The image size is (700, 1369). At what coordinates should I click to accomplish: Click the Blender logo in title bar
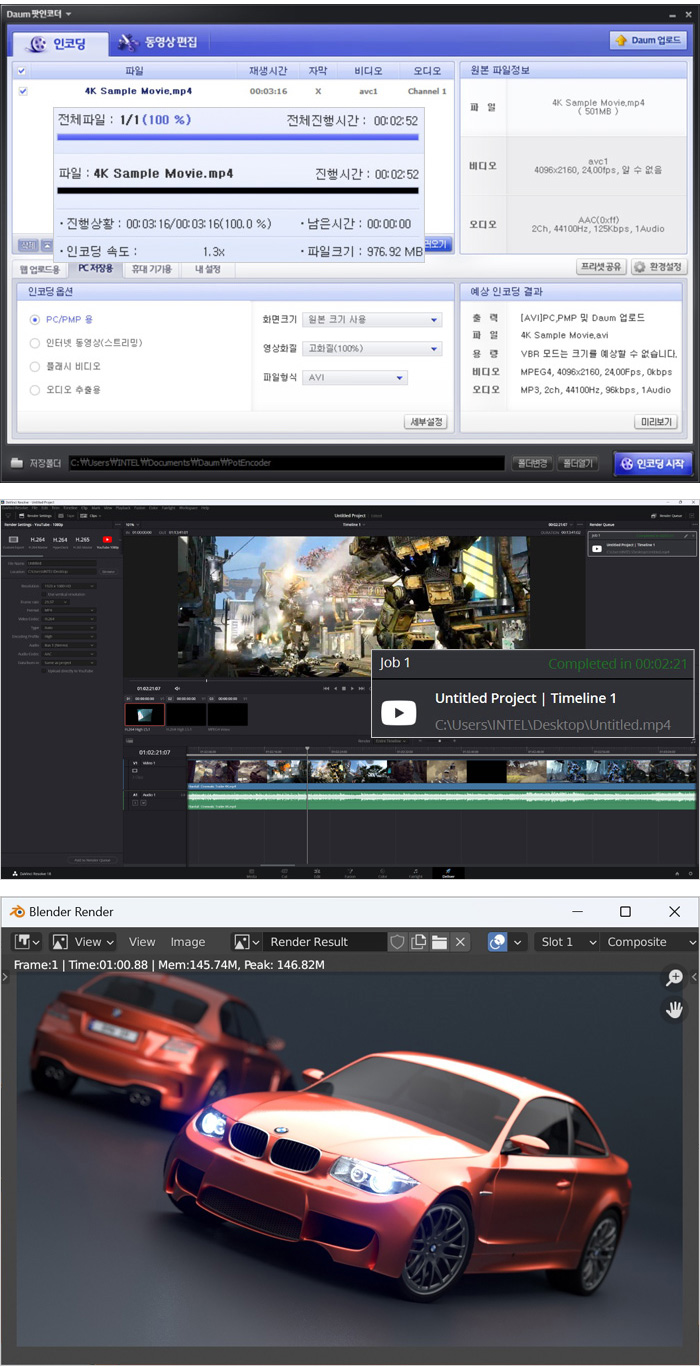click(x=17, y=911)
